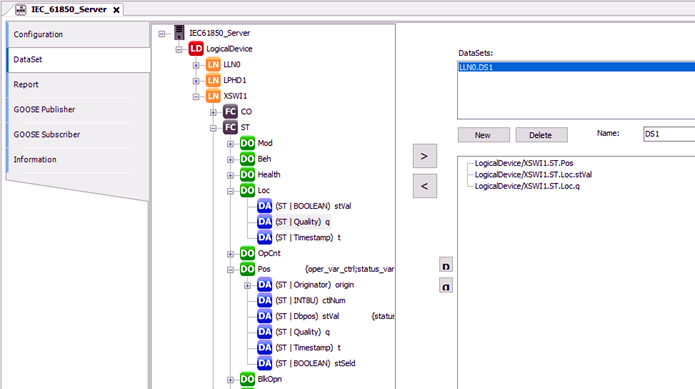Click the green DO icon for Mod
The image size is (695, 389).
(x=247, y=143)
